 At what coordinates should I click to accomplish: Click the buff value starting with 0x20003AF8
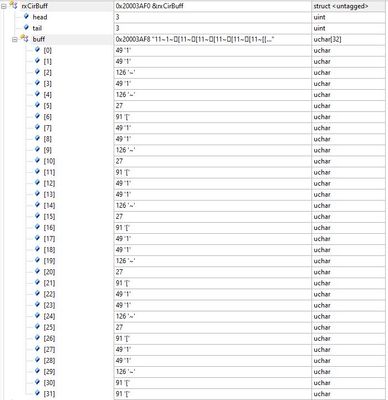tap(195, 39)
